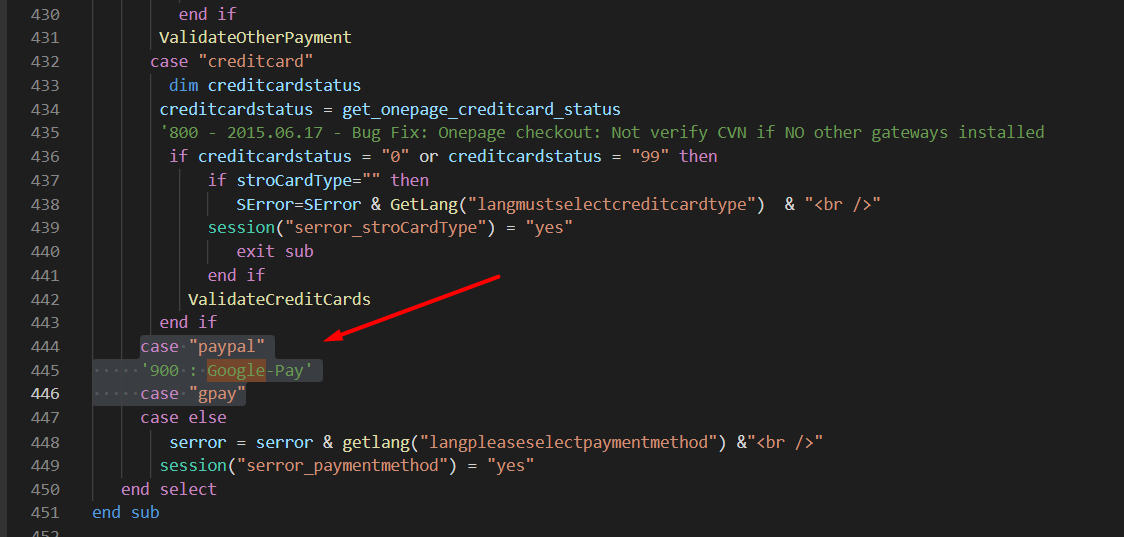Click line number 432 in the gutter

[44, 62]
